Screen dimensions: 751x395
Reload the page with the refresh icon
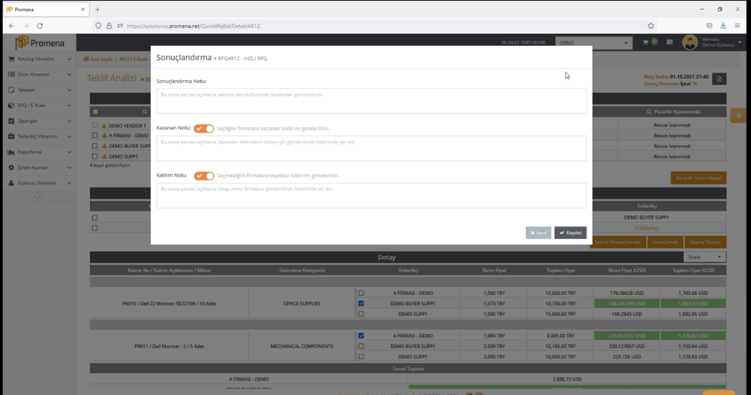point(40,26)
